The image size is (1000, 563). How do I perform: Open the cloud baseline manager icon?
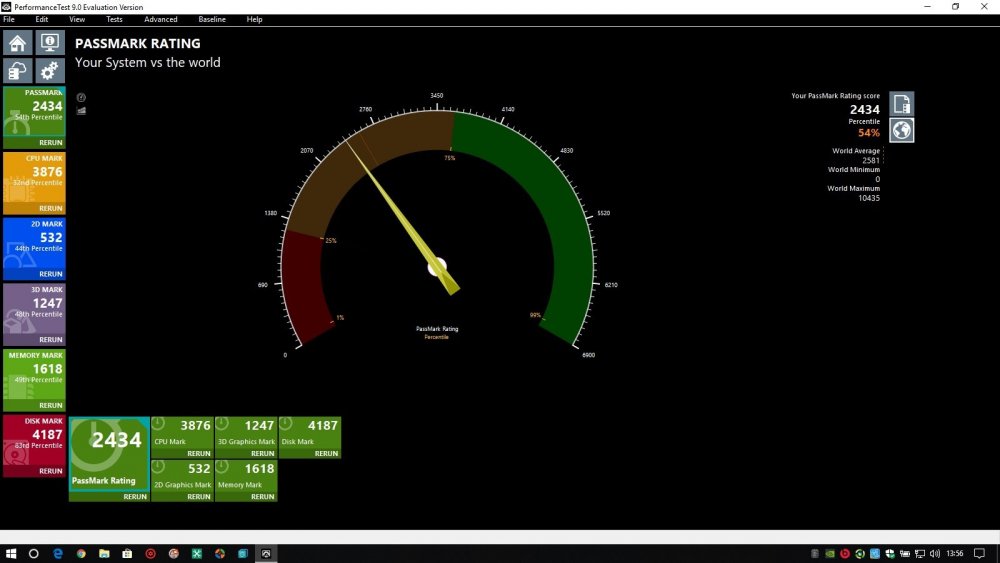pyautogui.click(x=18, y=71)
